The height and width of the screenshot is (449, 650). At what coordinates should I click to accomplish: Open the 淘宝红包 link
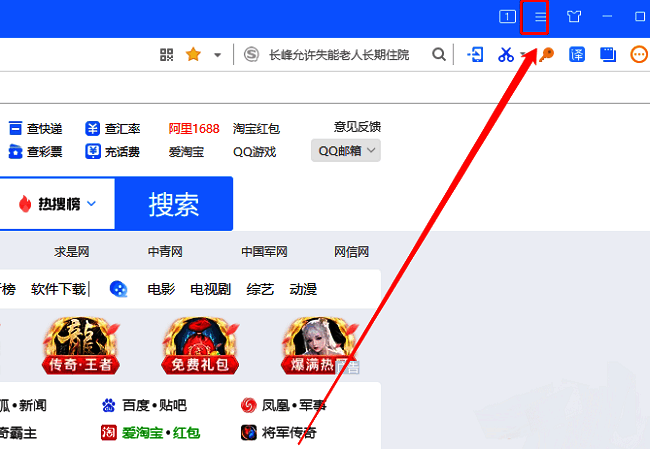(x=256, y=129)
